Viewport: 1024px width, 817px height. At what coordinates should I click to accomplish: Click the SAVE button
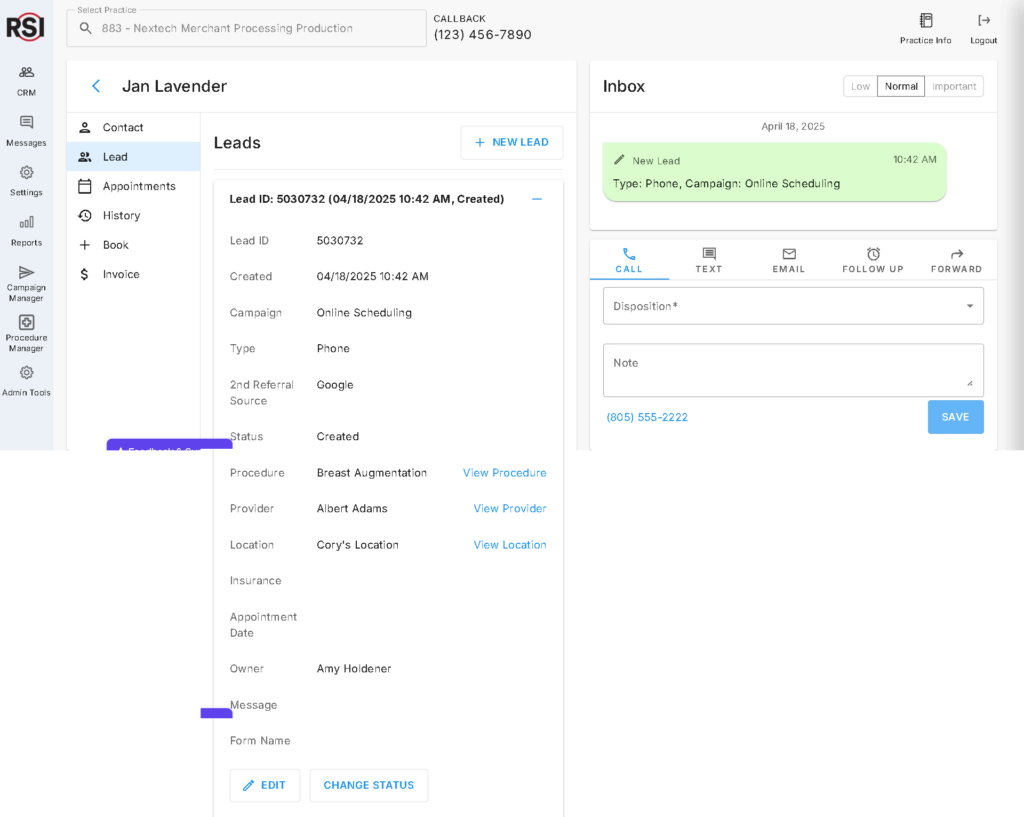(955, 417)
